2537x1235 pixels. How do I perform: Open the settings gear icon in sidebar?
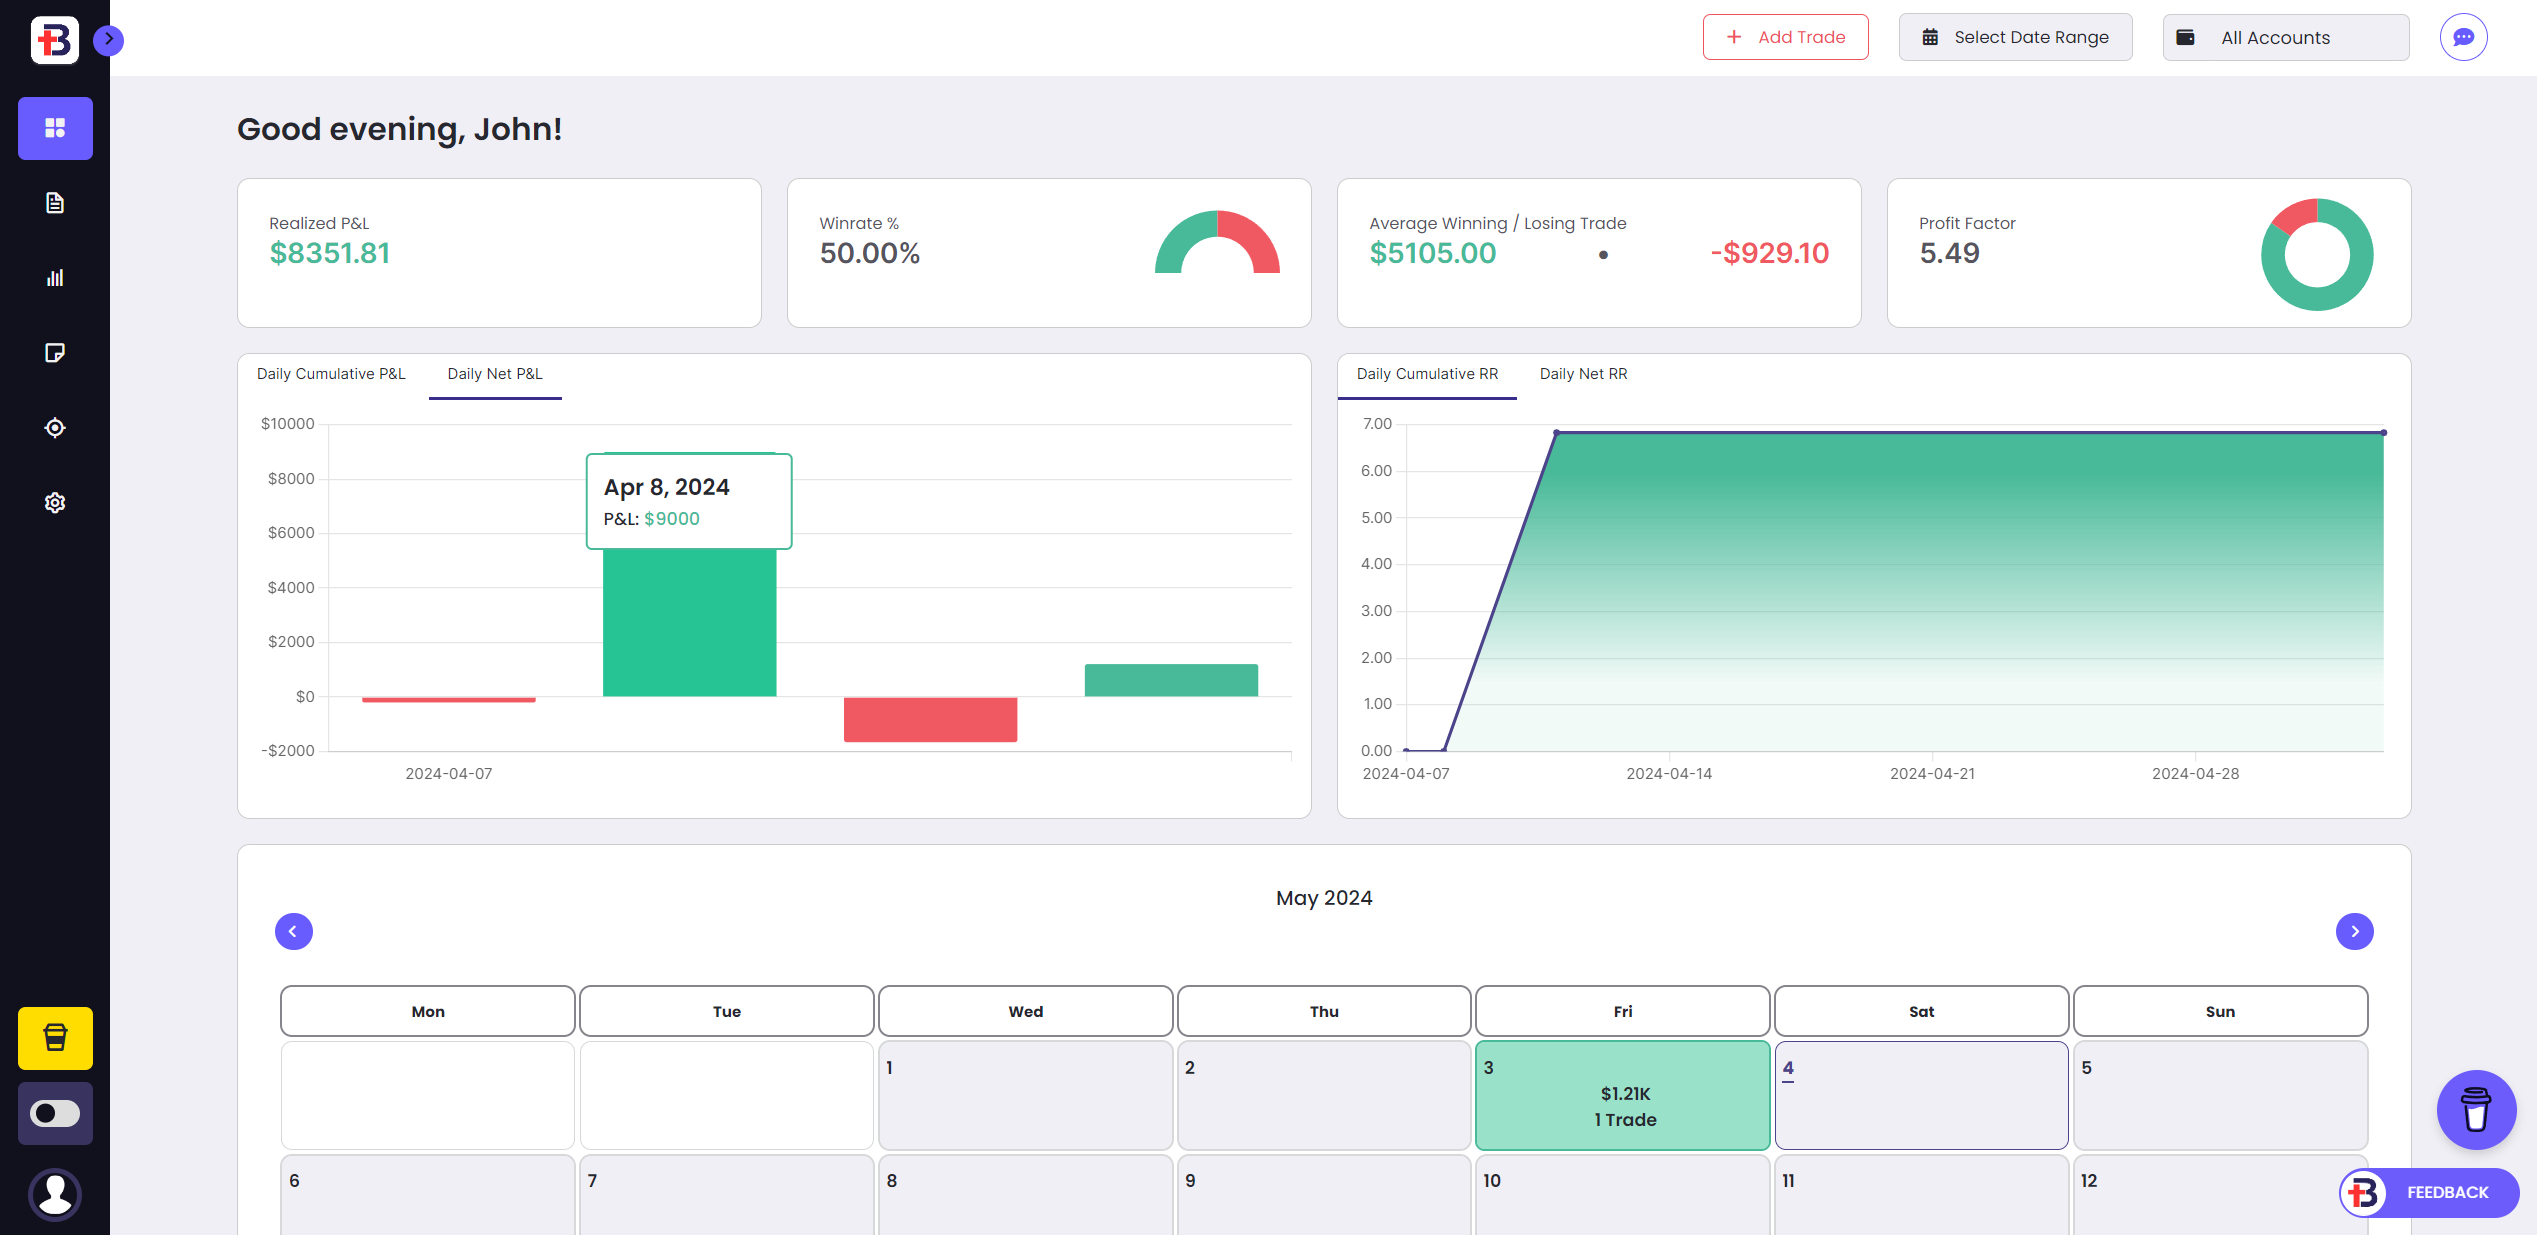pyautogui.click(x=53, y=502)
